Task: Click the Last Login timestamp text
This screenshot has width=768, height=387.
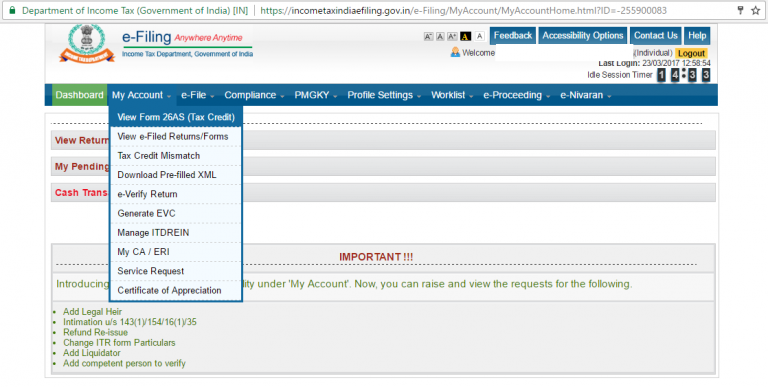Action: point(654,63)
